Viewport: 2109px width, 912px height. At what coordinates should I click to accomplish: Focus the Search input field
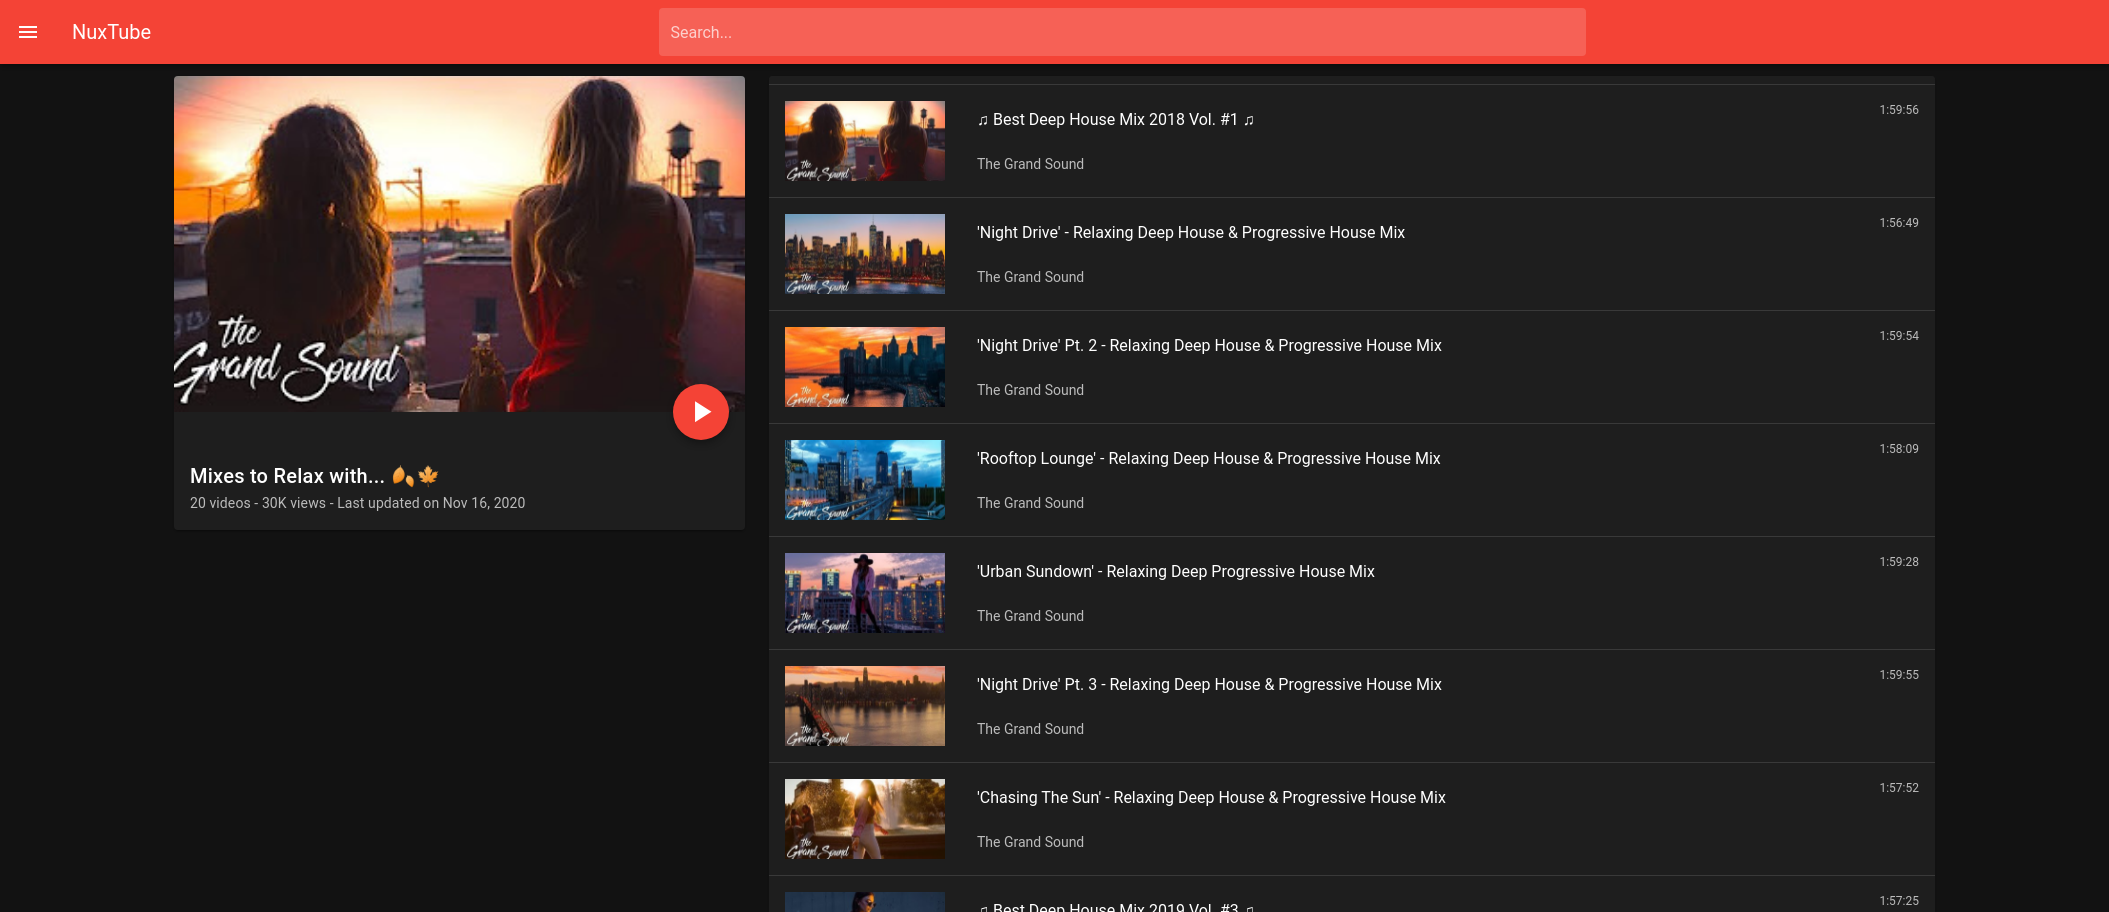click(x=1122, y=32)
